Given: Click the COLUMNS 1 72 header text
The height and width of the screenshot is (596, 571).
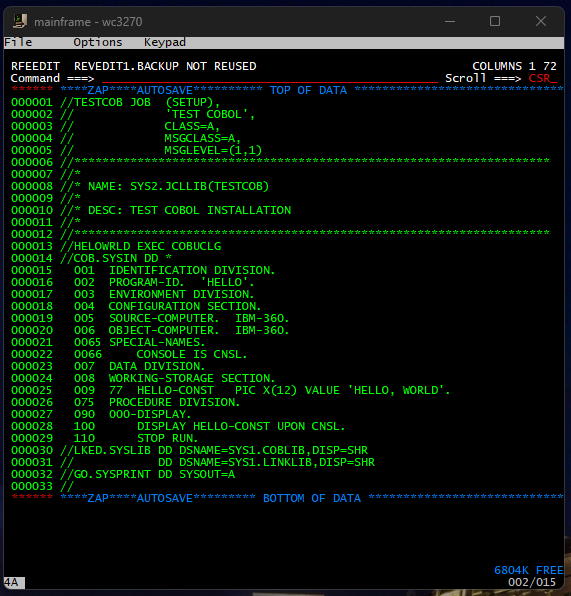Looking at the screenshot, I should pos(514,66).
